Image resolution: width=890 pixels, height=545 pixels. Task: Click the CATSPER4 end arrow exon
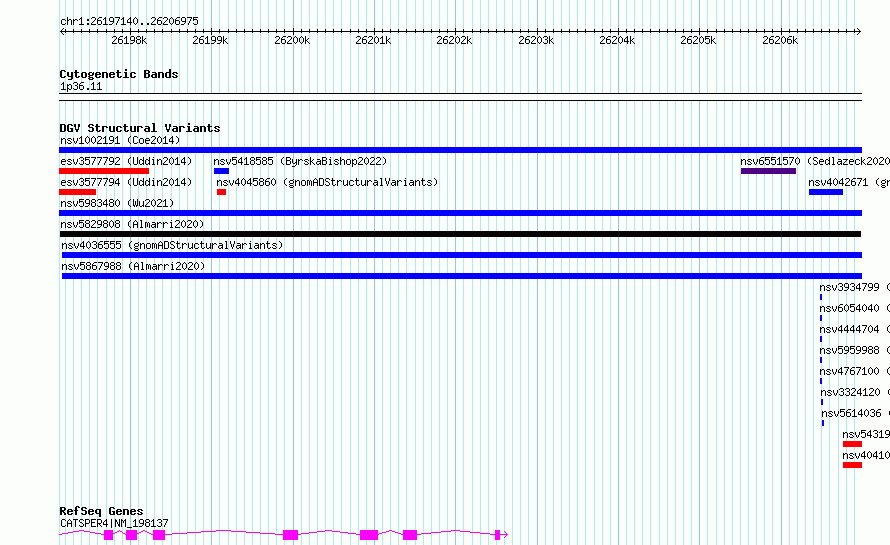pos(501,535)
